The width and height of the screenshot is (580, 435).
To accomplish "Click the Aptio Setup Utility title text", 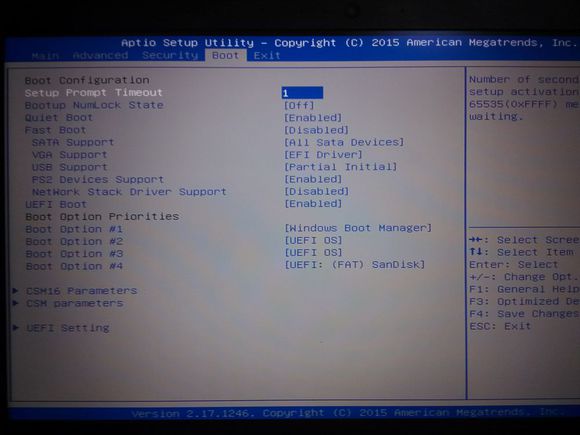I will (188, 43).
